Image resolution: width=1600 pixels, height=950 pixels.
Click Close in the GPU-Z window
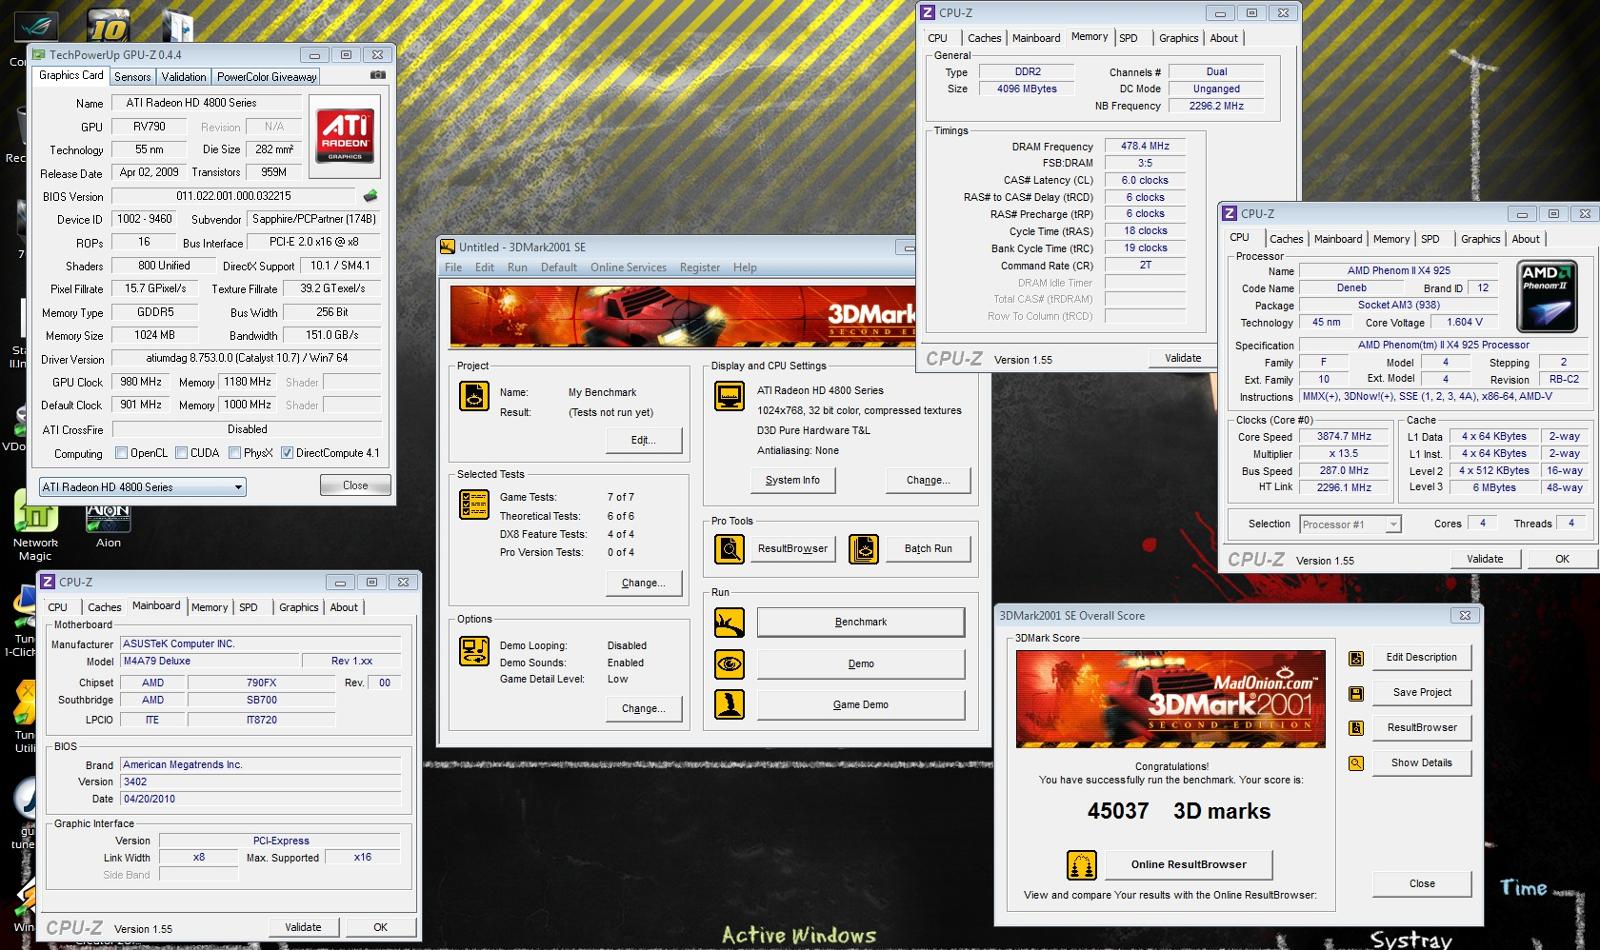pyautogui.click(x=355, y=485)
